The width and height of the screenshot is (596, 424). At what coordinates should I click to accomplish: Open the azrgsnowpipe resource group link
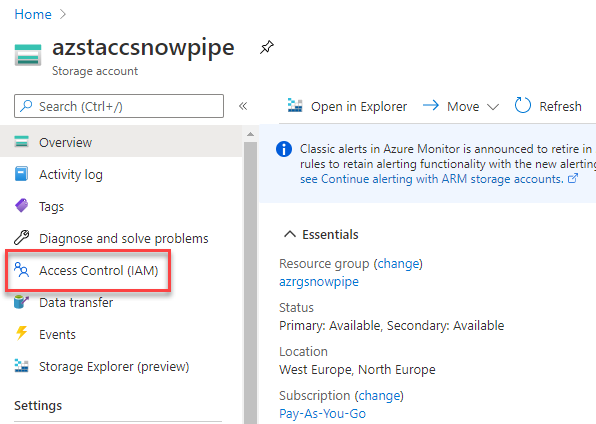(319, 282)
